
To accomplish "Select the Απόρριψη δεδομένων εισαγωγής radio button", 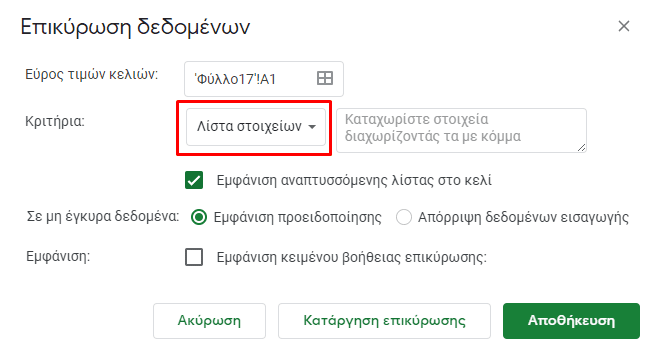I will pyautogui.click(x=404, y=217).
